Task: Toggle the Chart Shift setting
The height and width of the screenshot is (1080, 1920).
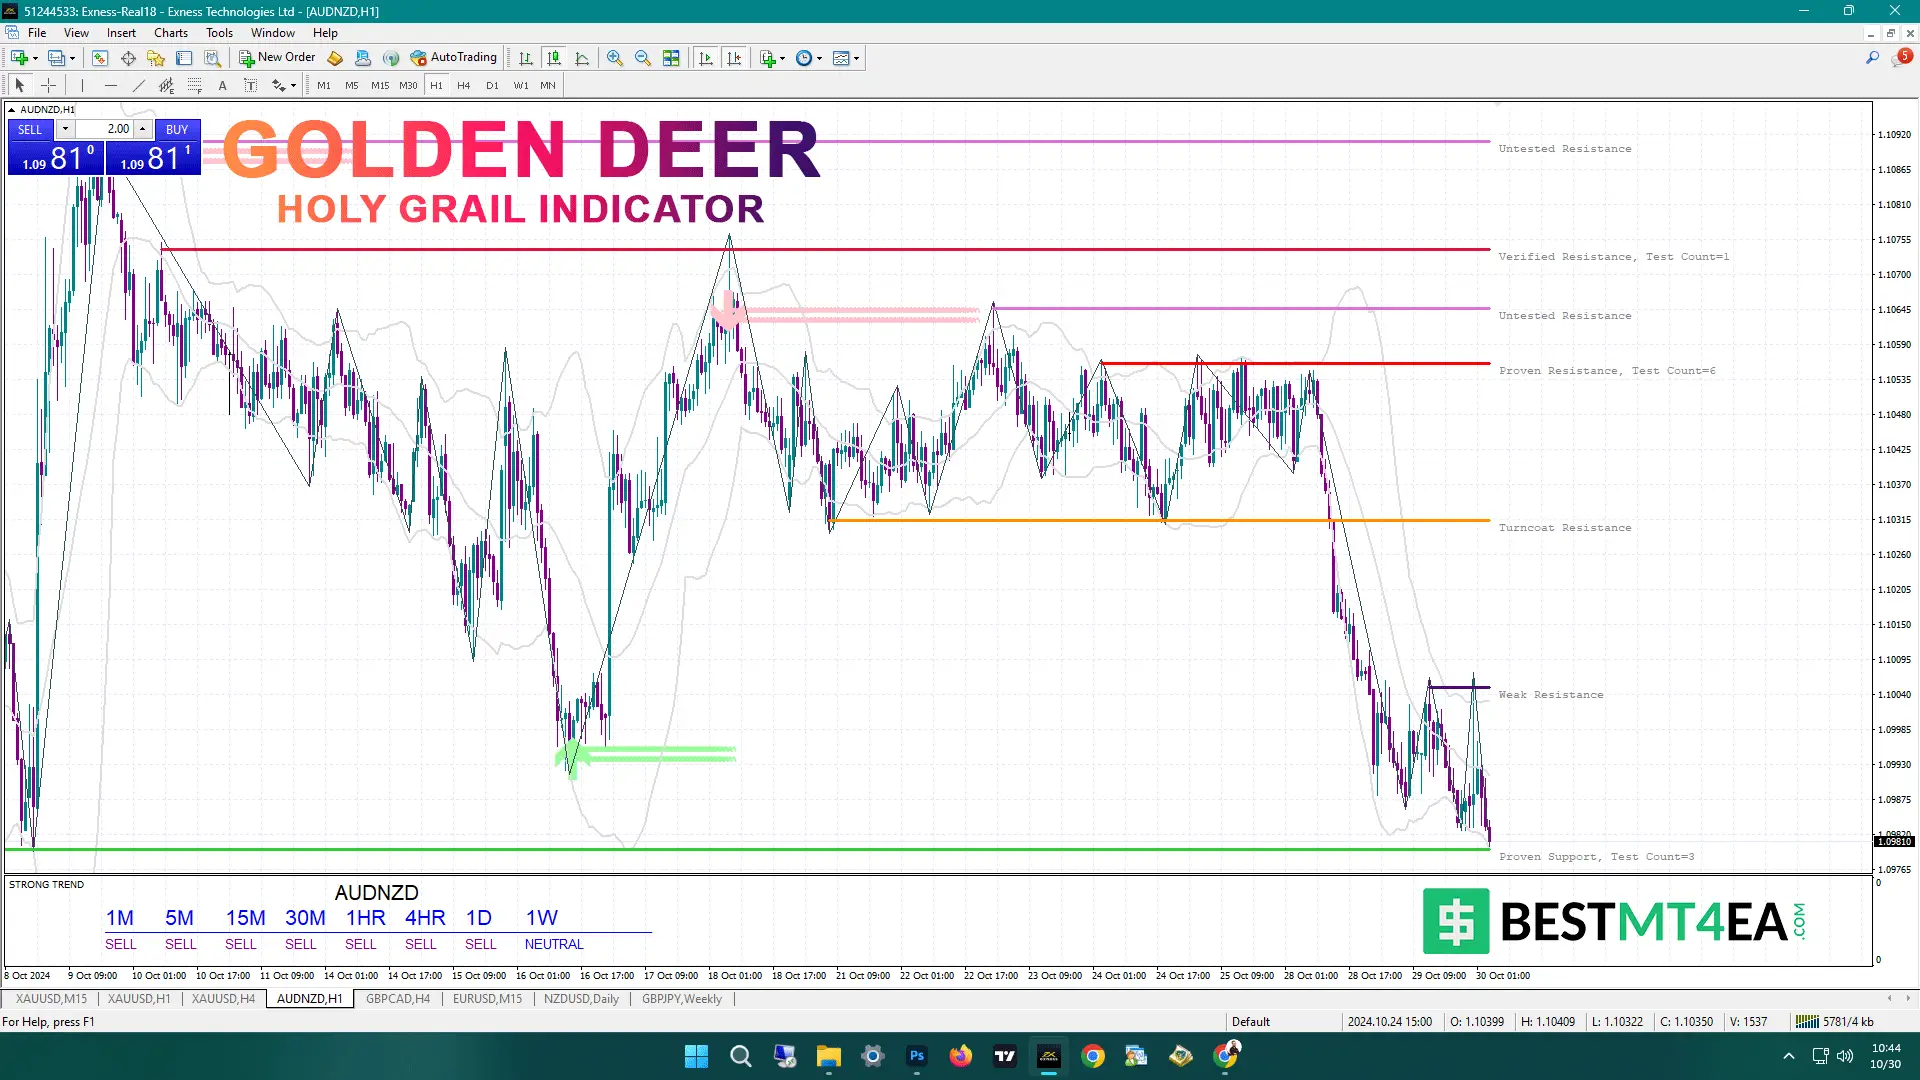Action: click(x=735, y=58)
